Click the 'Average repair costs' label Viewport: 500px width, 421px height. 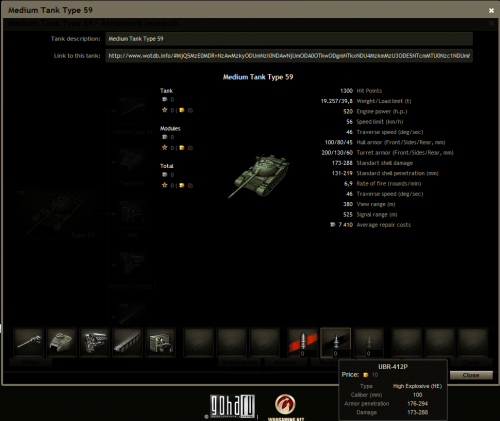tap(384, 225)
